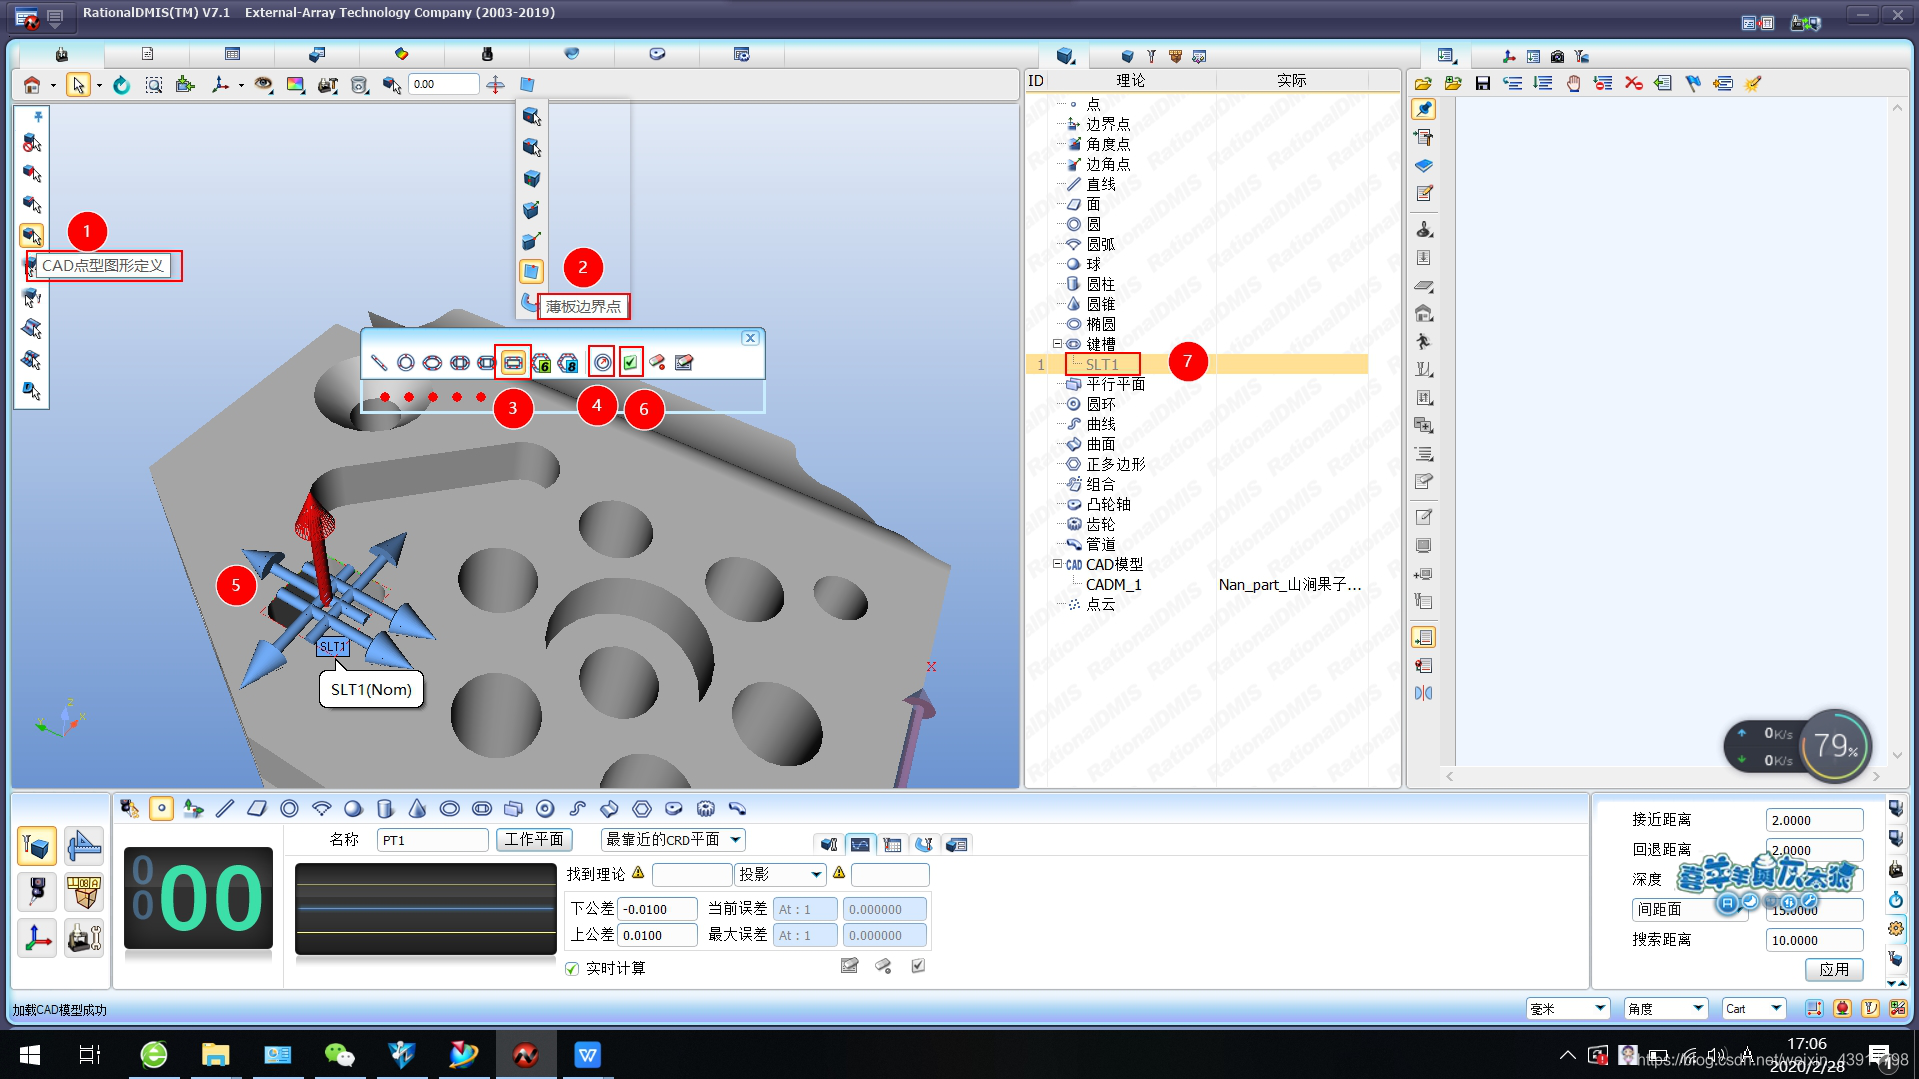Select the cylinder feature icon in measure toolbar

click(x=385, y=808)
